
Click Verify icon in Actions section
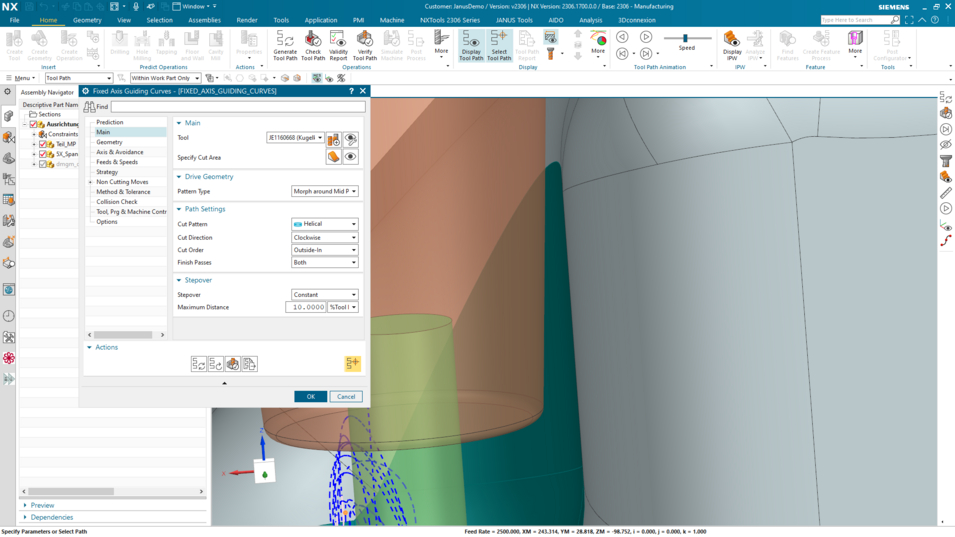pos(233,364)
